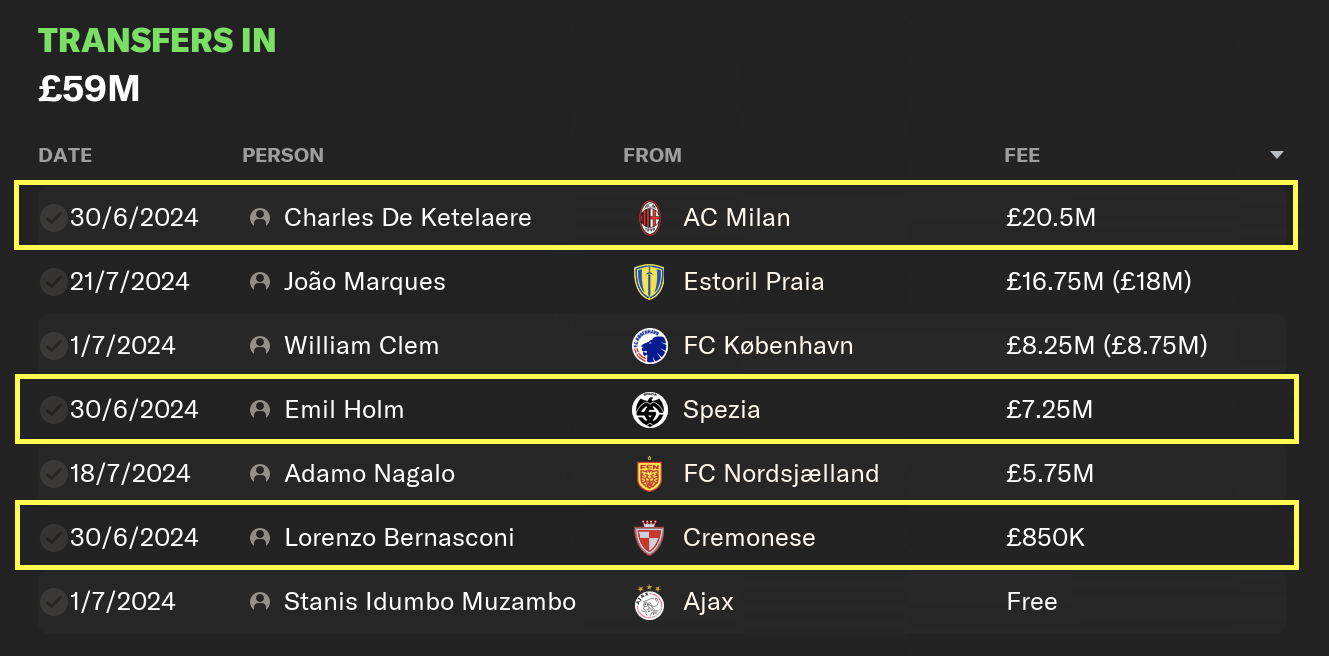Open Emil Holm's player profile

344,410
